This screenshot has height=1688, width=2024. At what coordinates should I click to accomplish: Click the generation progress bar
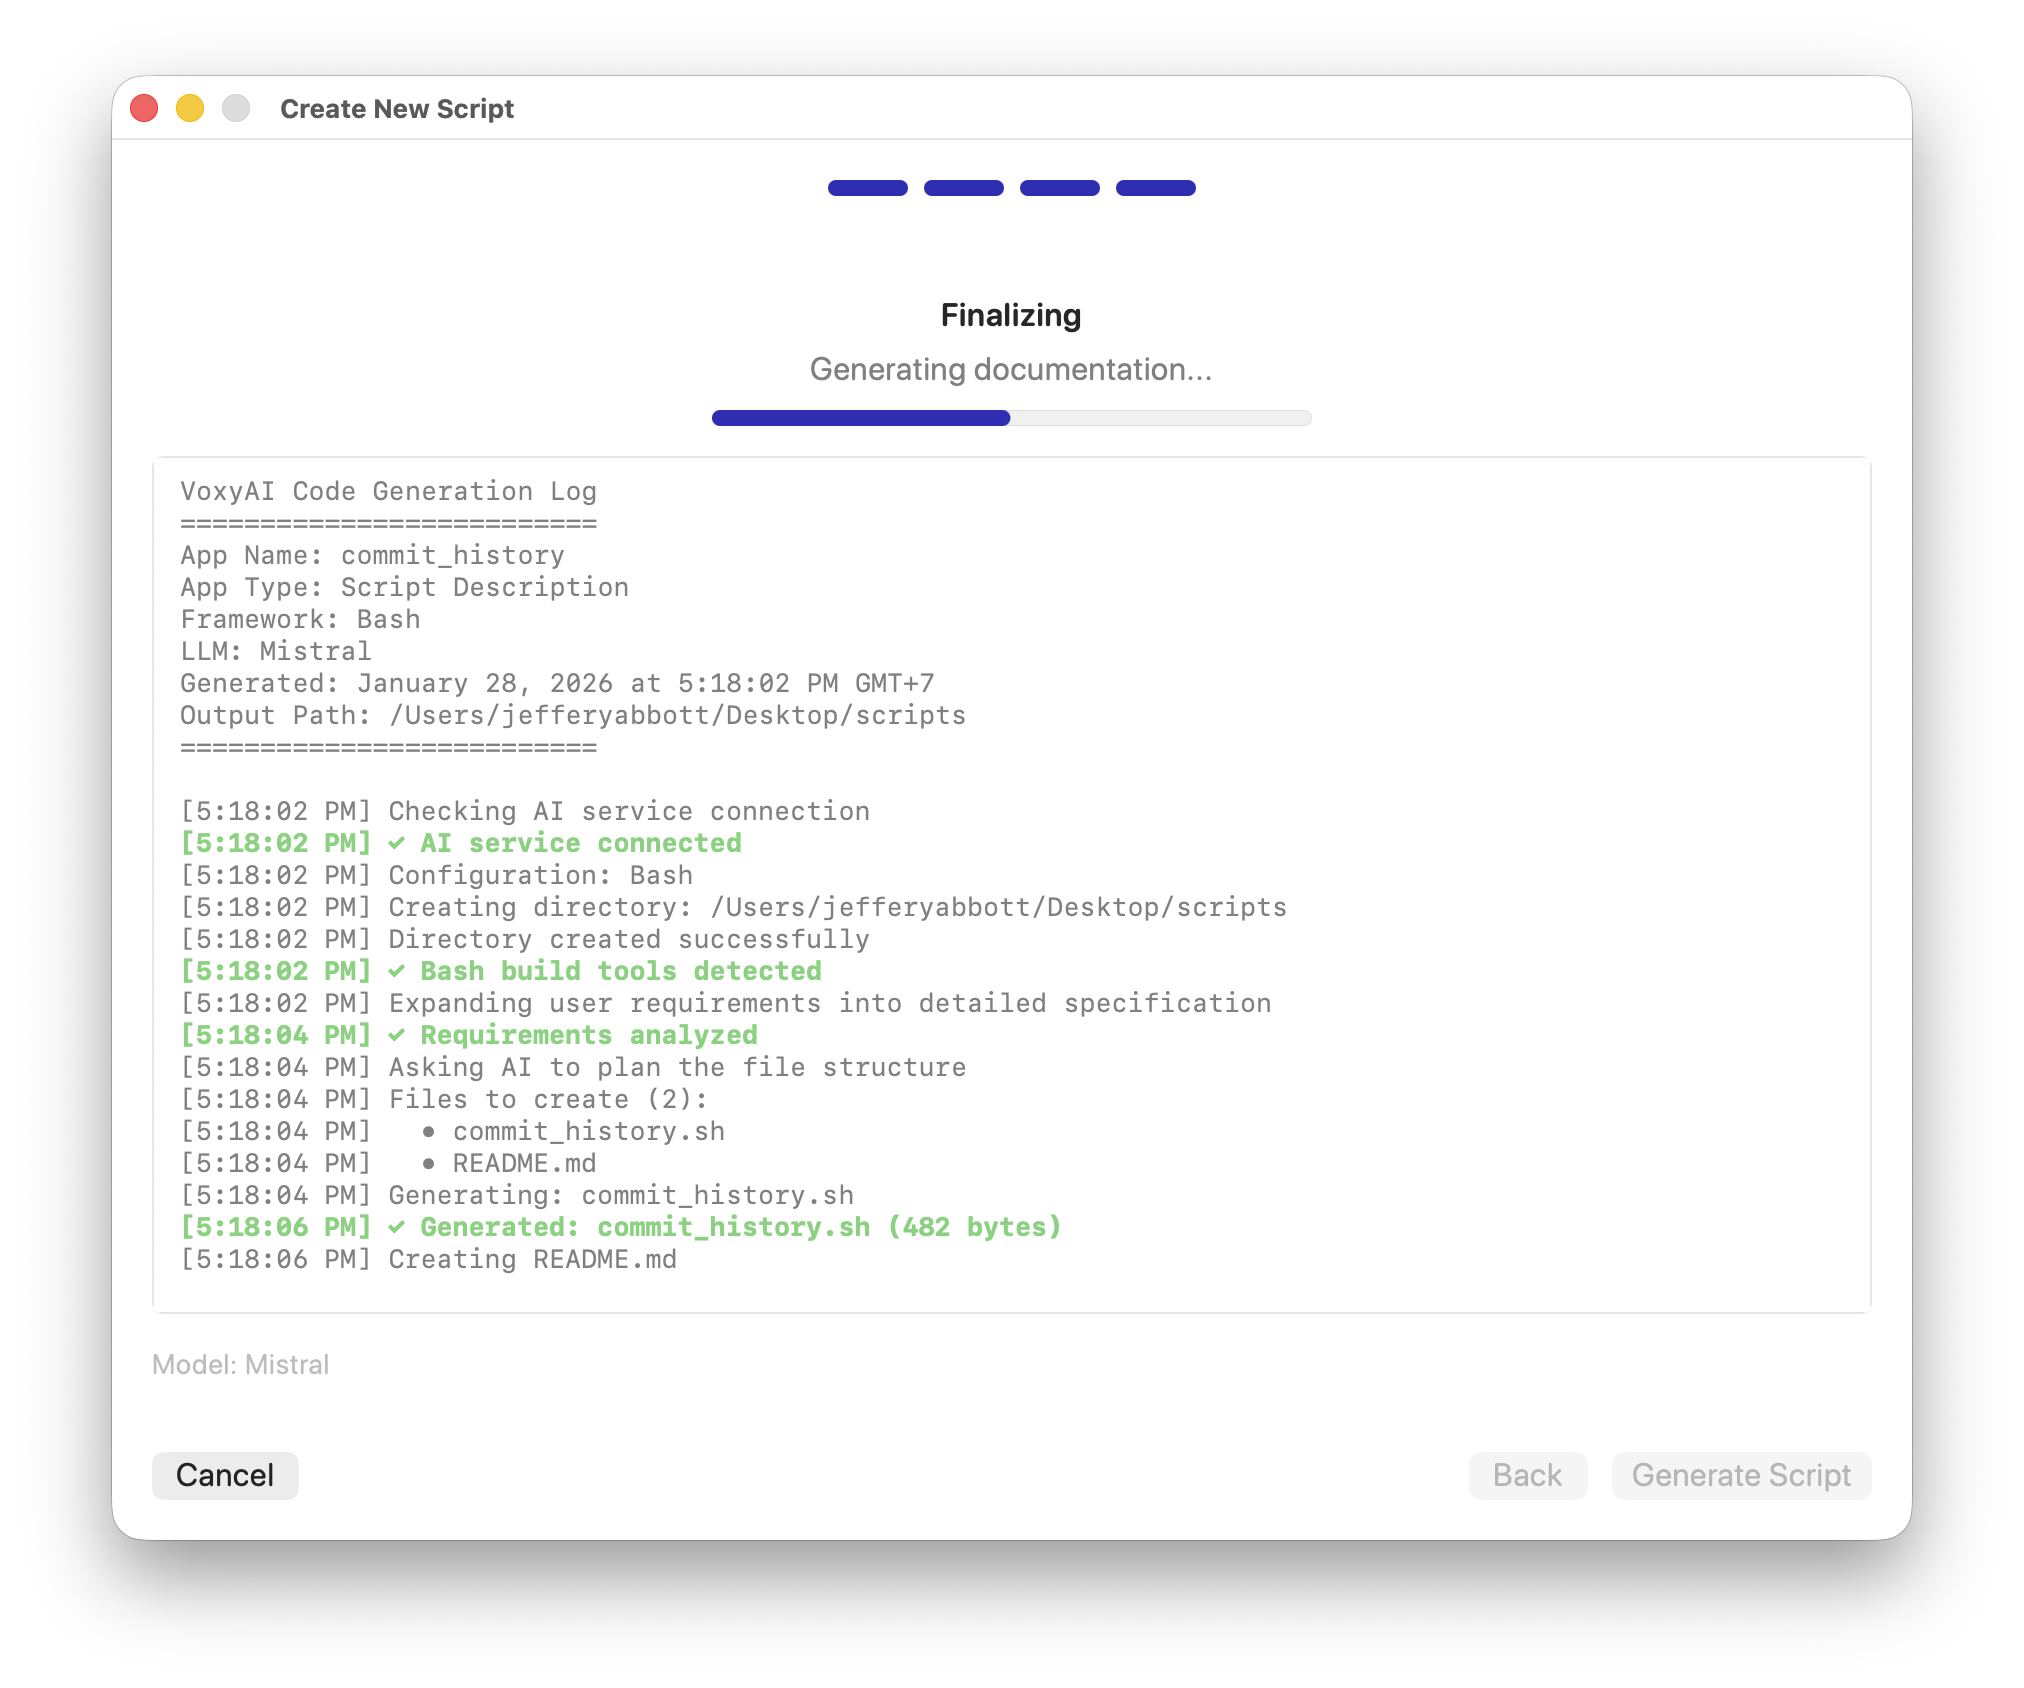1011,418
